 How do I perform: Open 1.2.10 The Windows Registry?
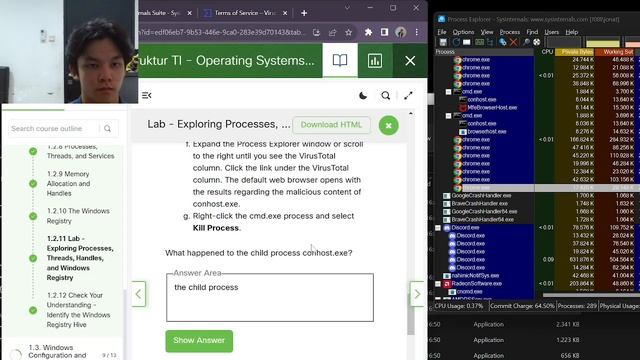pyautogui.click(x=78, y=216)
